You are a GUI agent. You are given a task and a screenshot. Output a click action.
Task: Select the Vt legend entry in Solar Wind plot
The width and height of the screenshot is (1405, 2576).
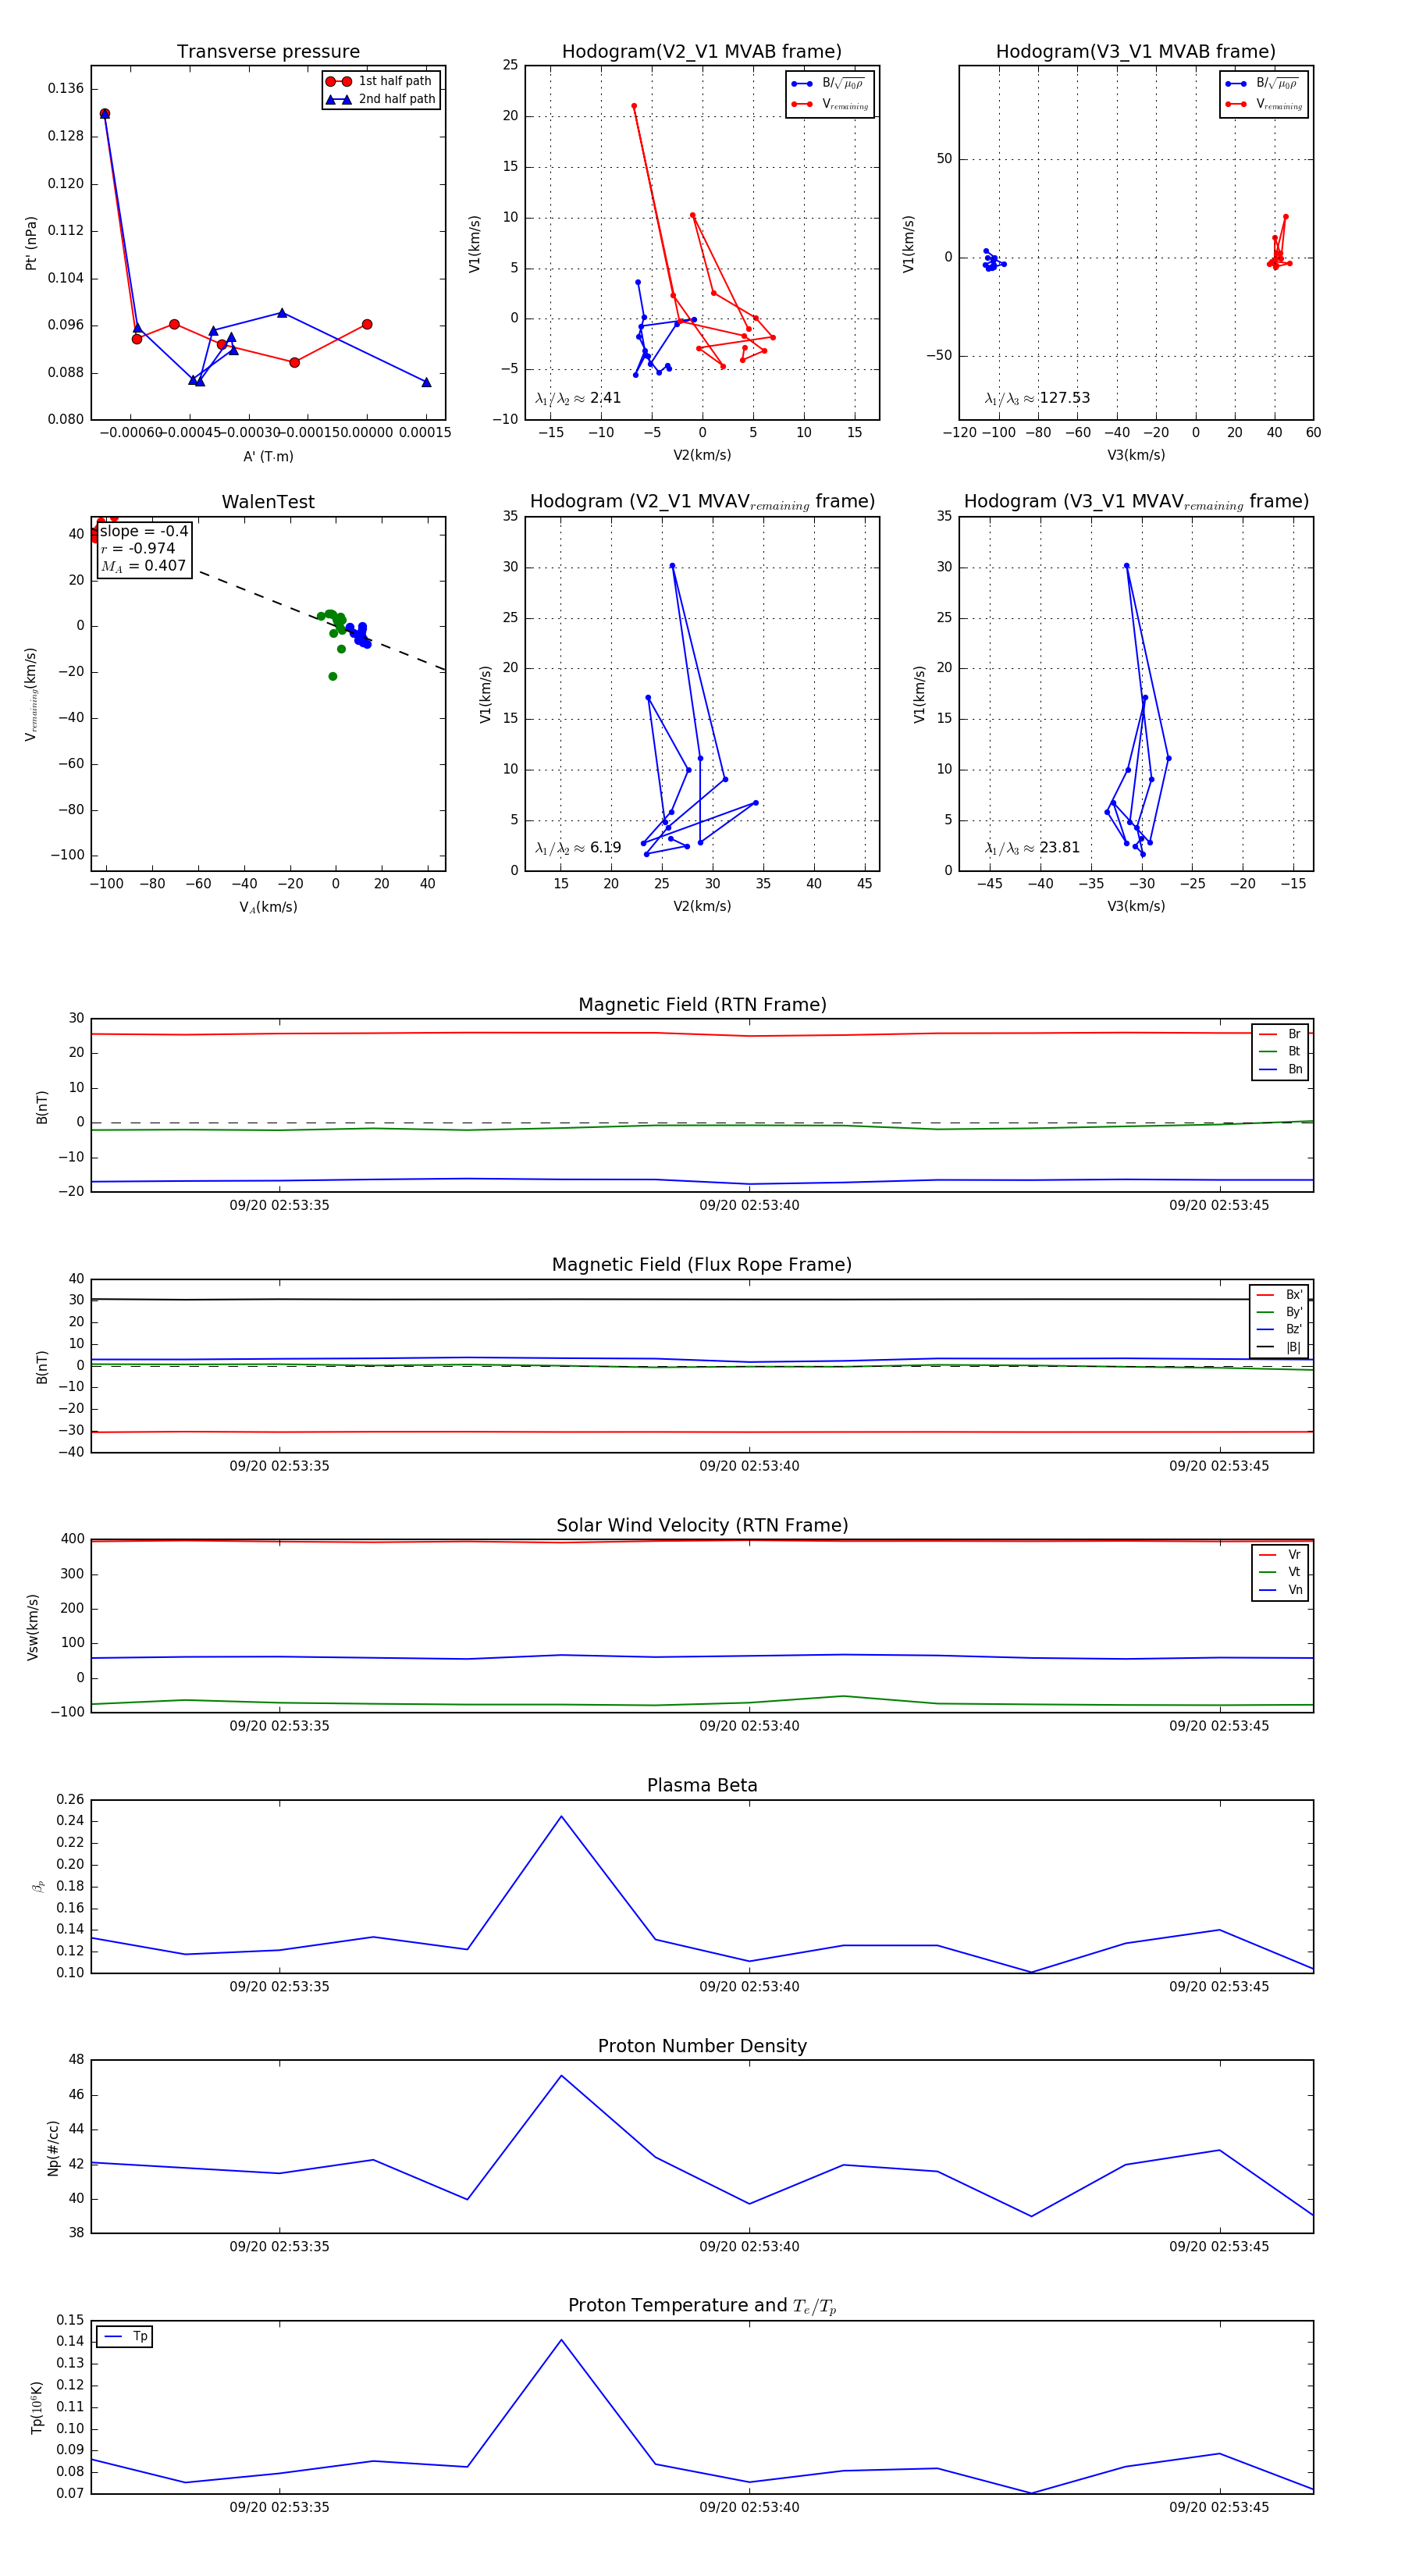coord(1281,1572)
